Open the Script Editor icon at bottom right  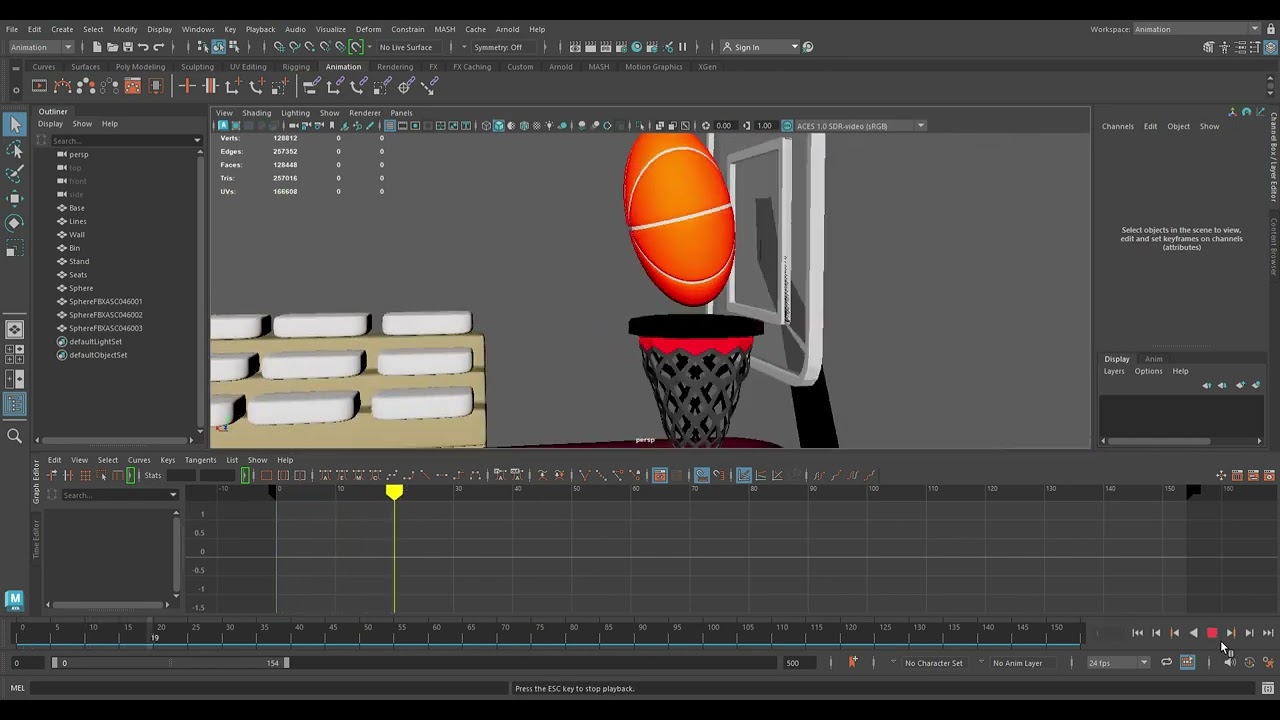pyautogui.click(x=1268, y=688)
